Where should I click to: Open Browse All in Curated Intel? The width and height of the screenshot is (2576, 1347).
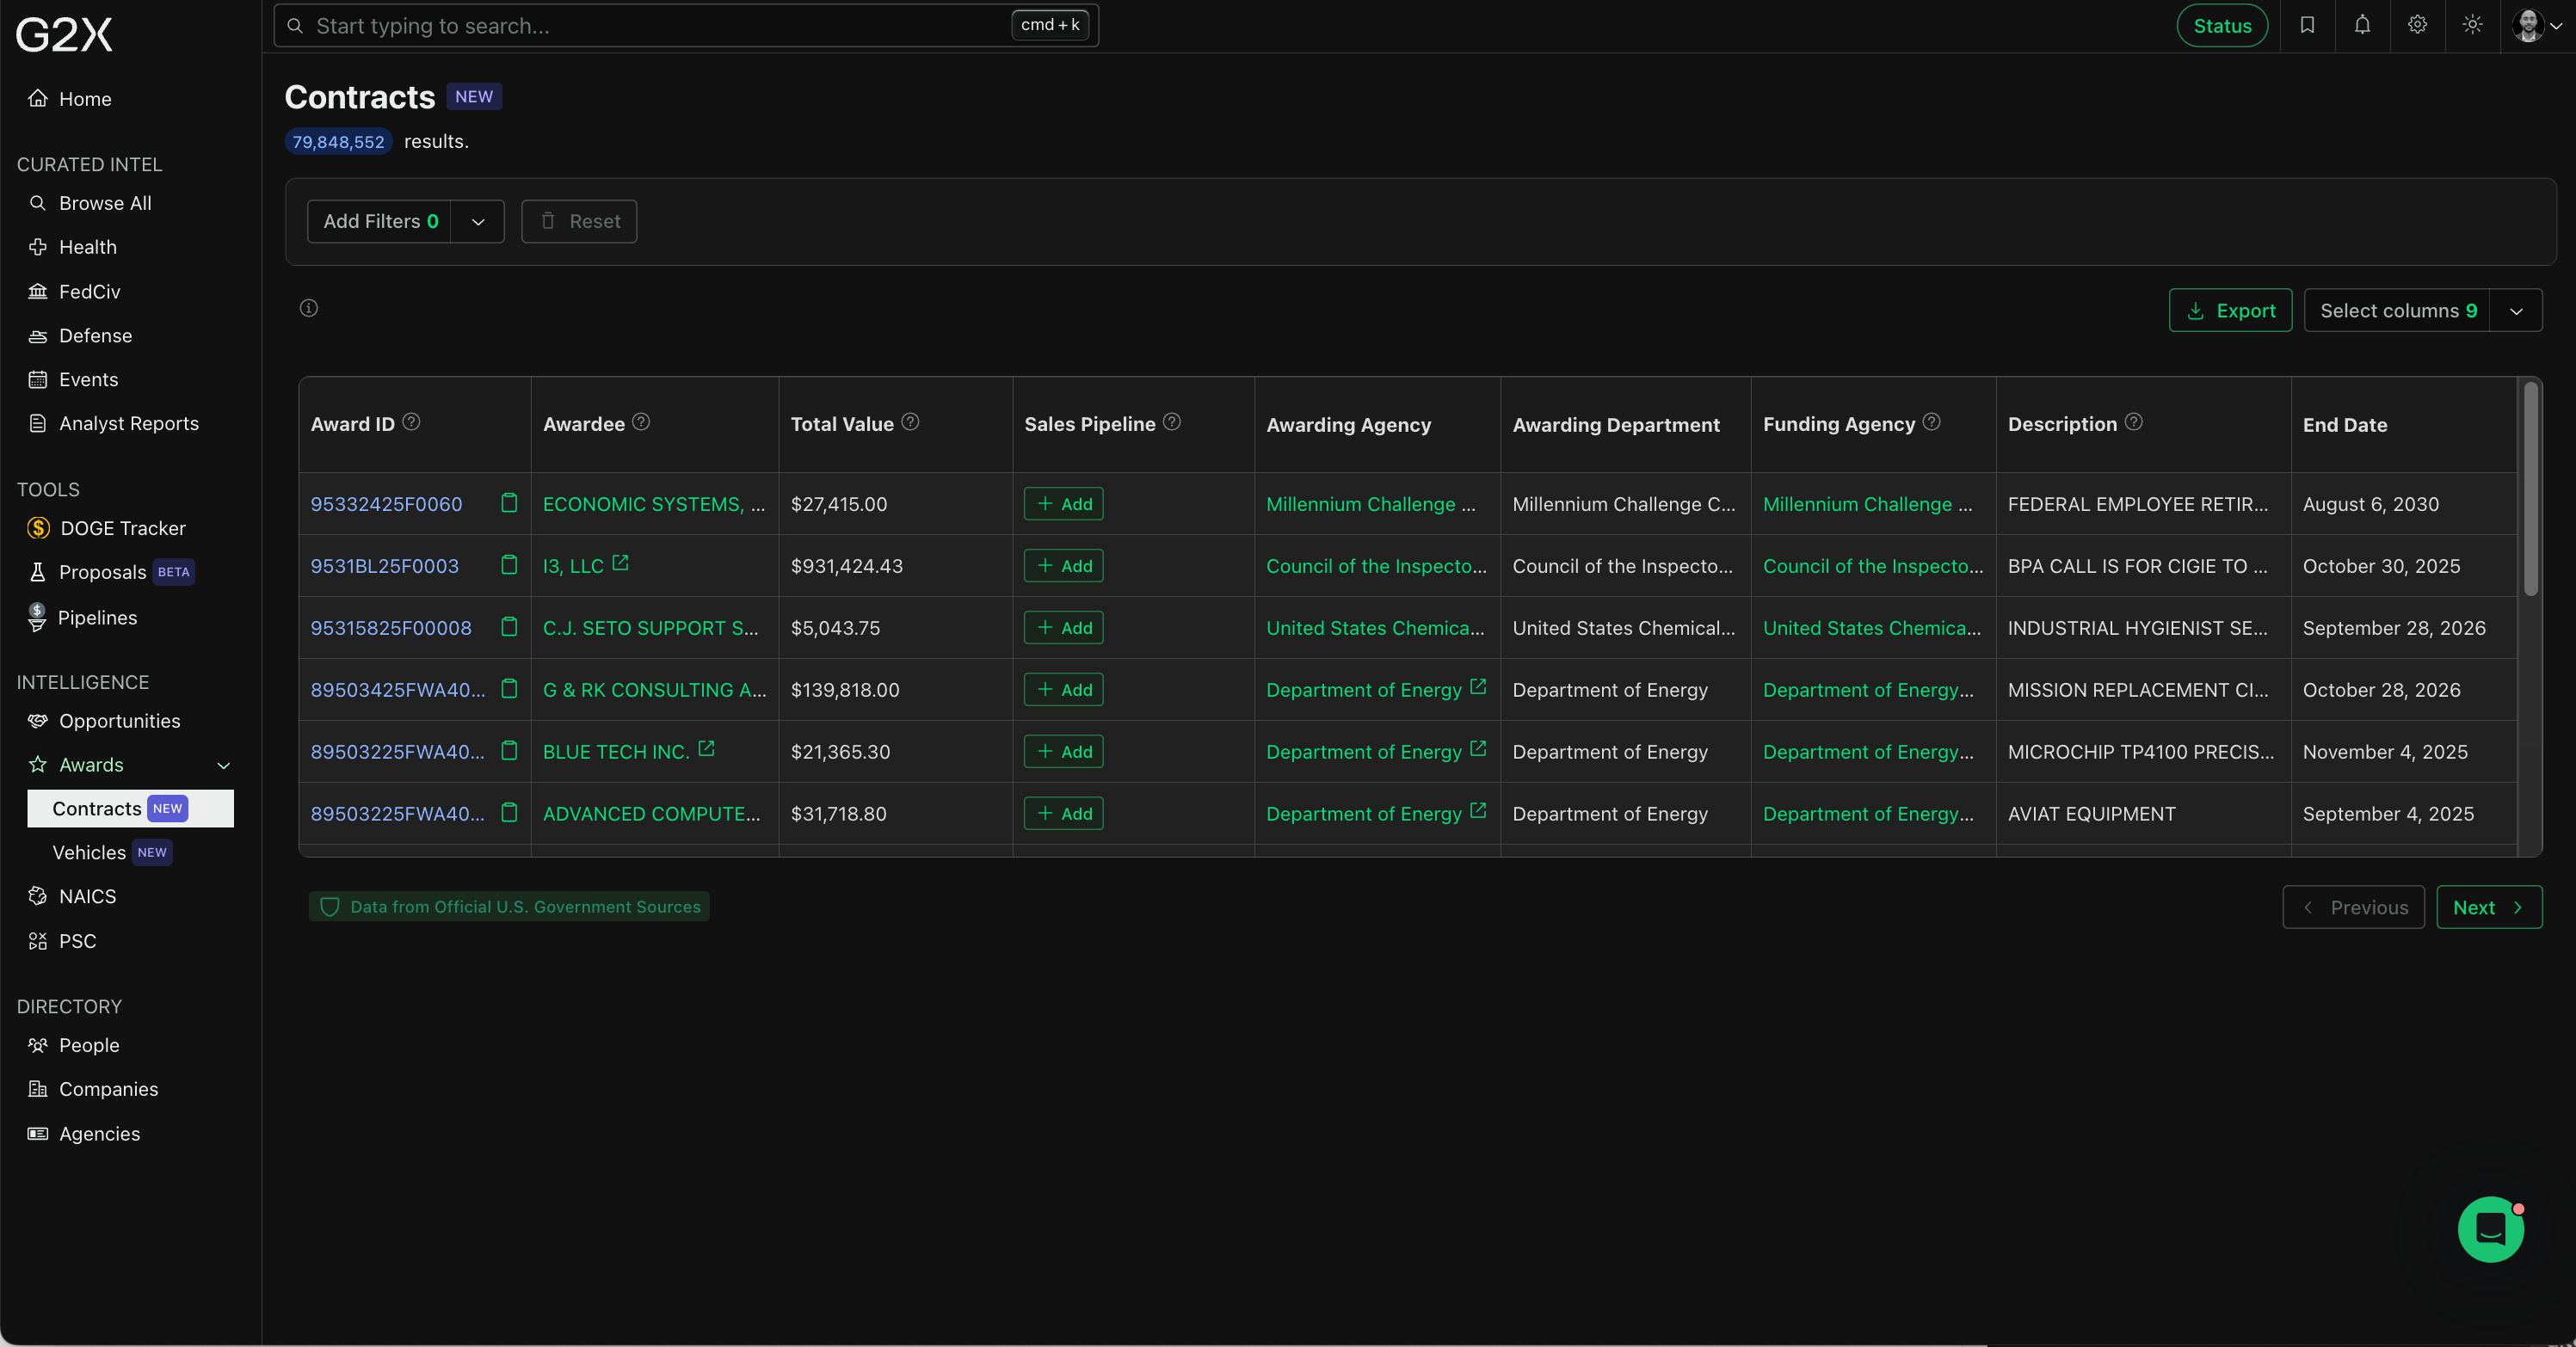(x=90, y=203)
